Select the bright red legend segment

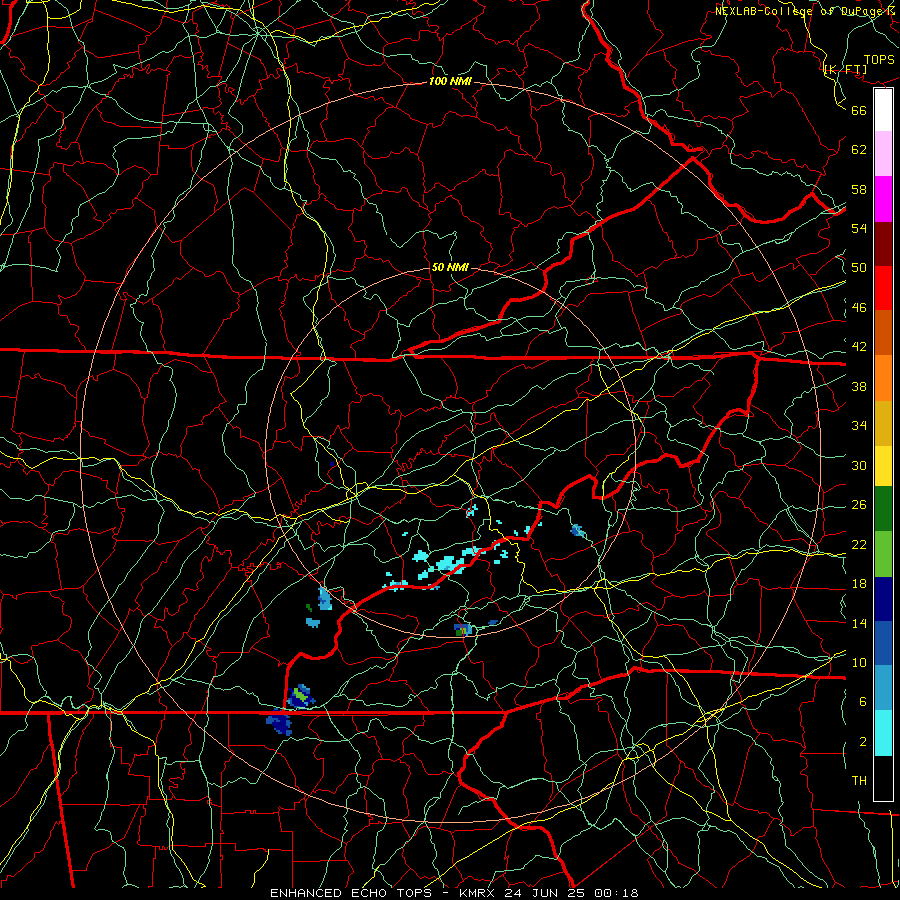tap(883, 288)
